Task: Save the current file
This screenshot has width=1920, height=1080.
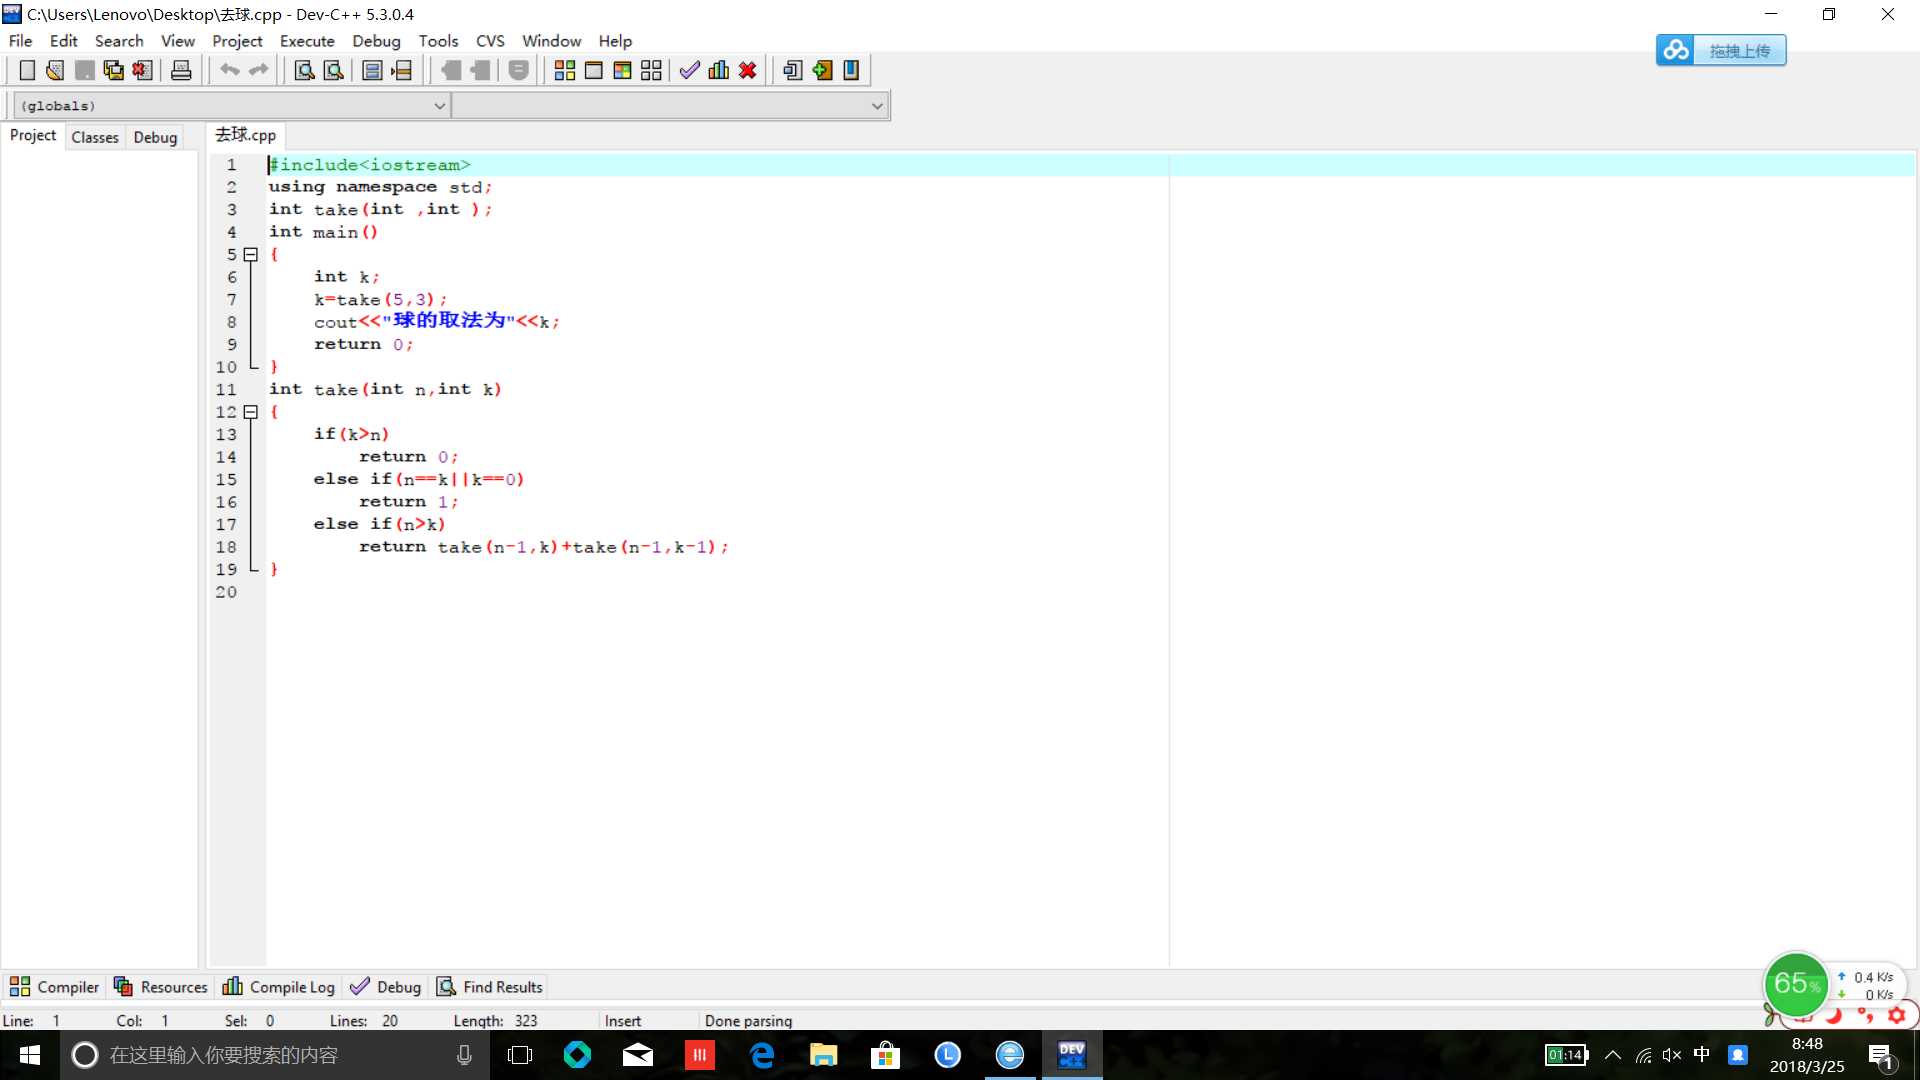Action: click(x=85, y=70)
